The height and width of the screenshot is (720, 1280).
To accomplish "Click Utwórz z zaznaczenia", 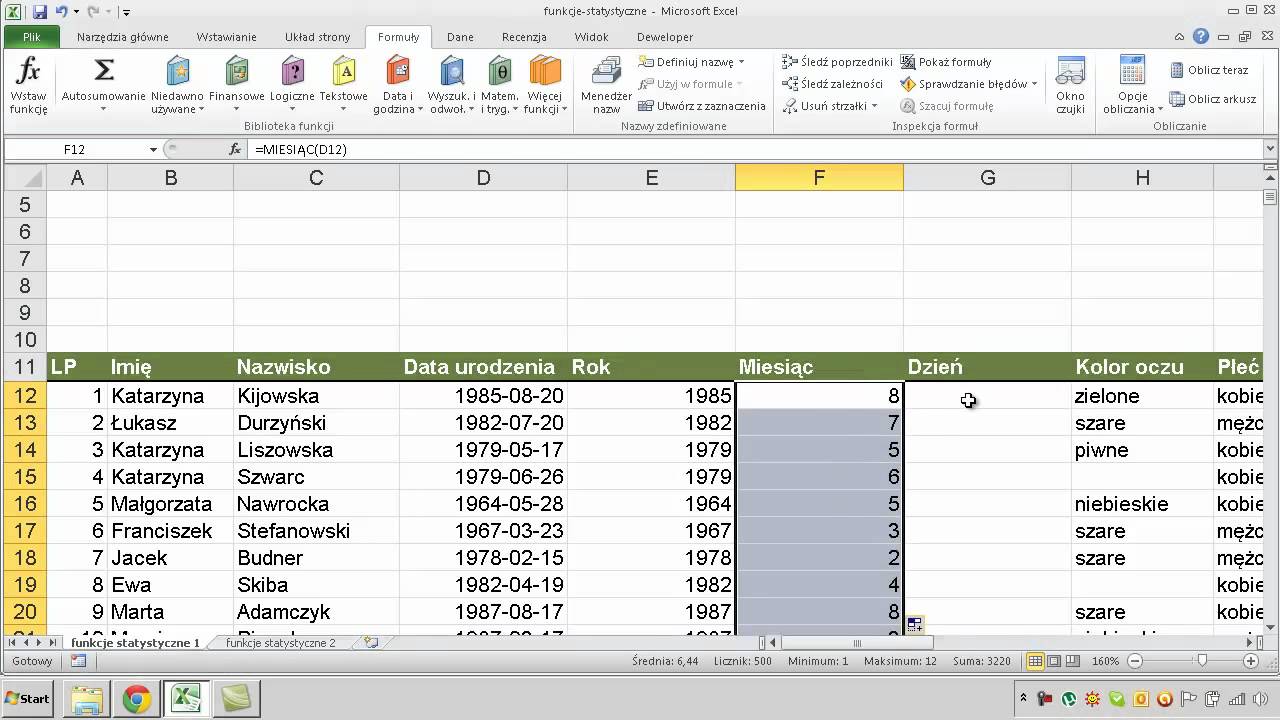I will pyautogui.click(x=701, y=106).
